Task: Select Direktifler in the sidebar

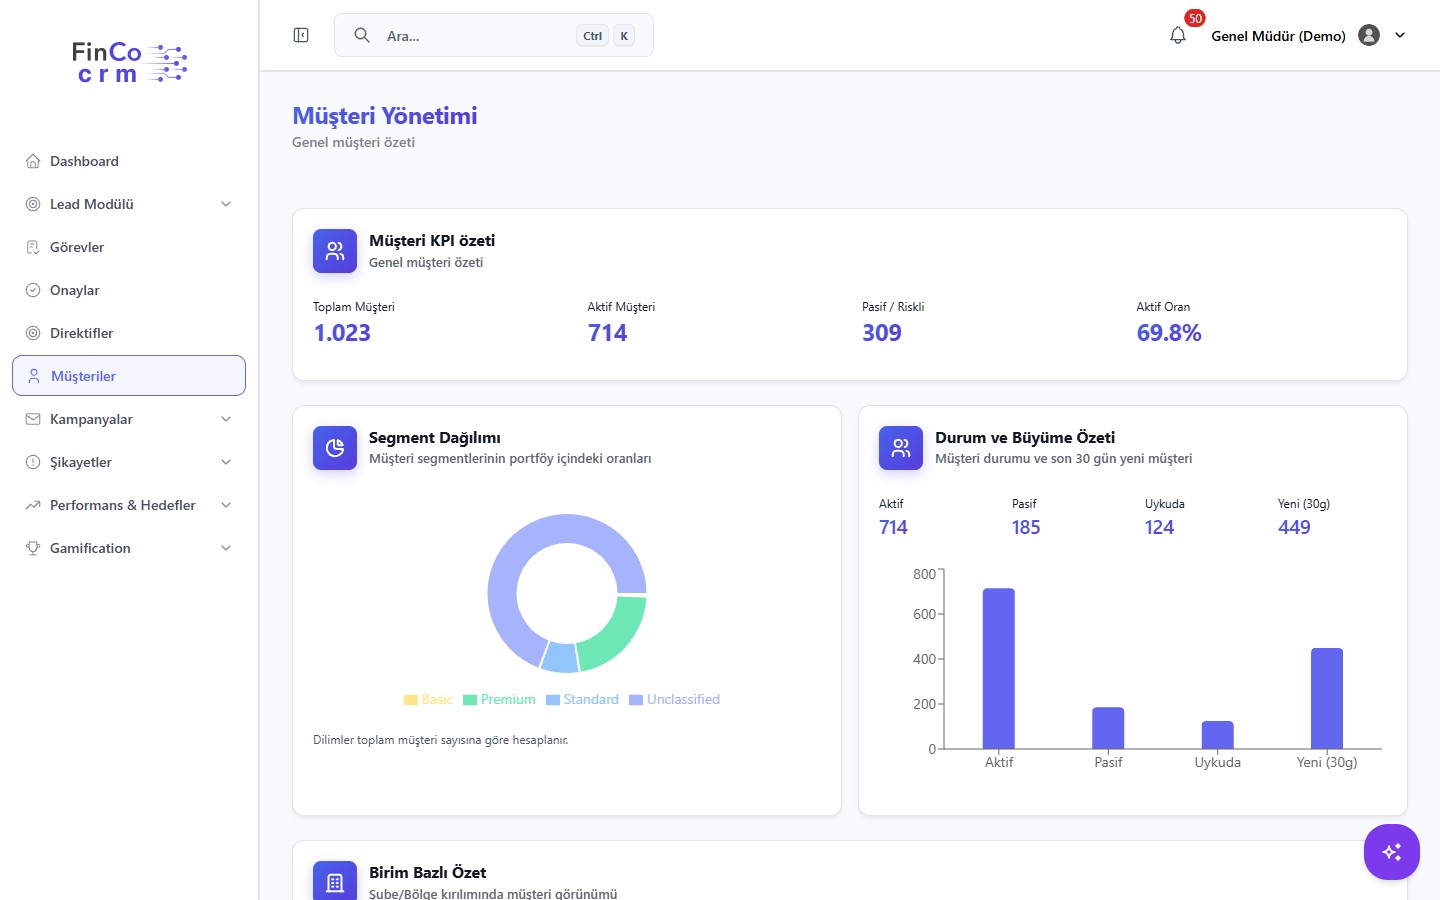Action: click(x=129, y=333)
